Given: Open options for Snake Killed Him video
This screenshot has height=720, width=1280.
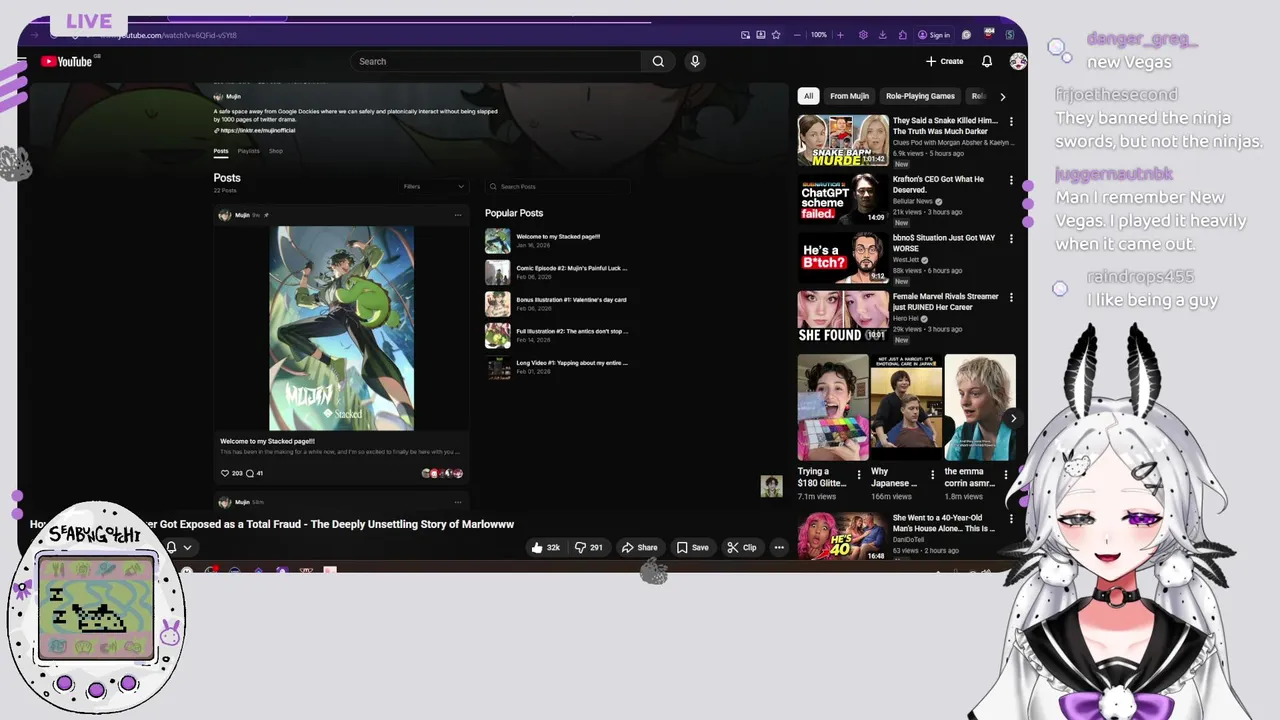Looking at the screenshot, I should point(1011,122).
